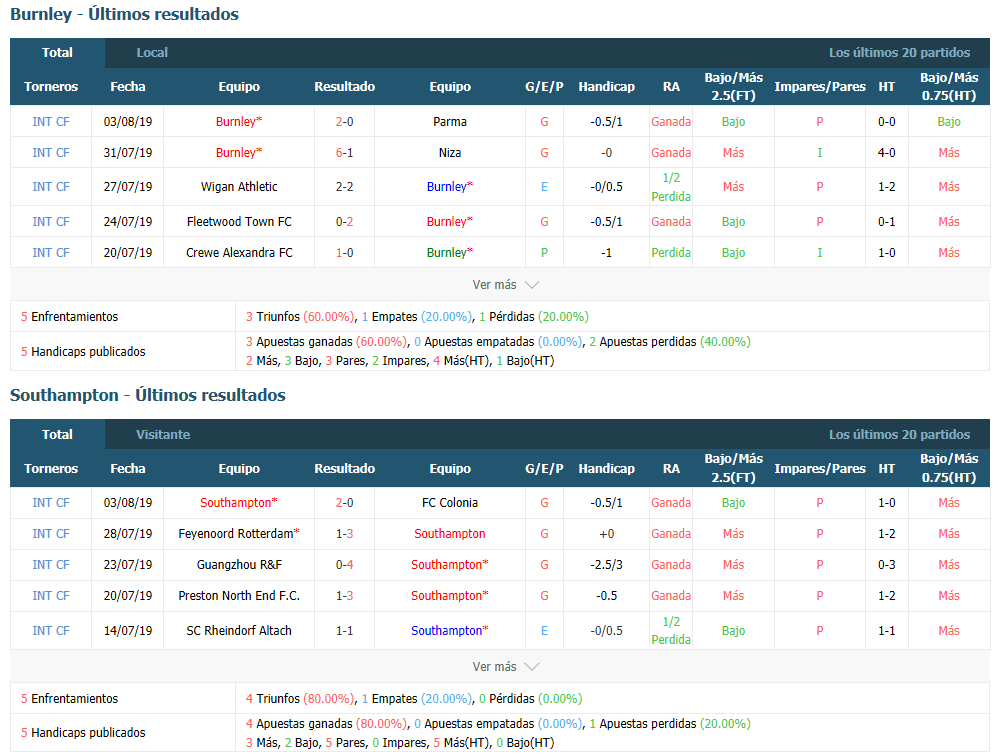This screenshot has height=754, width=998.
Task: Click the 0-4 result for Guangzhou R&F
Action: [x=344, y=564]
